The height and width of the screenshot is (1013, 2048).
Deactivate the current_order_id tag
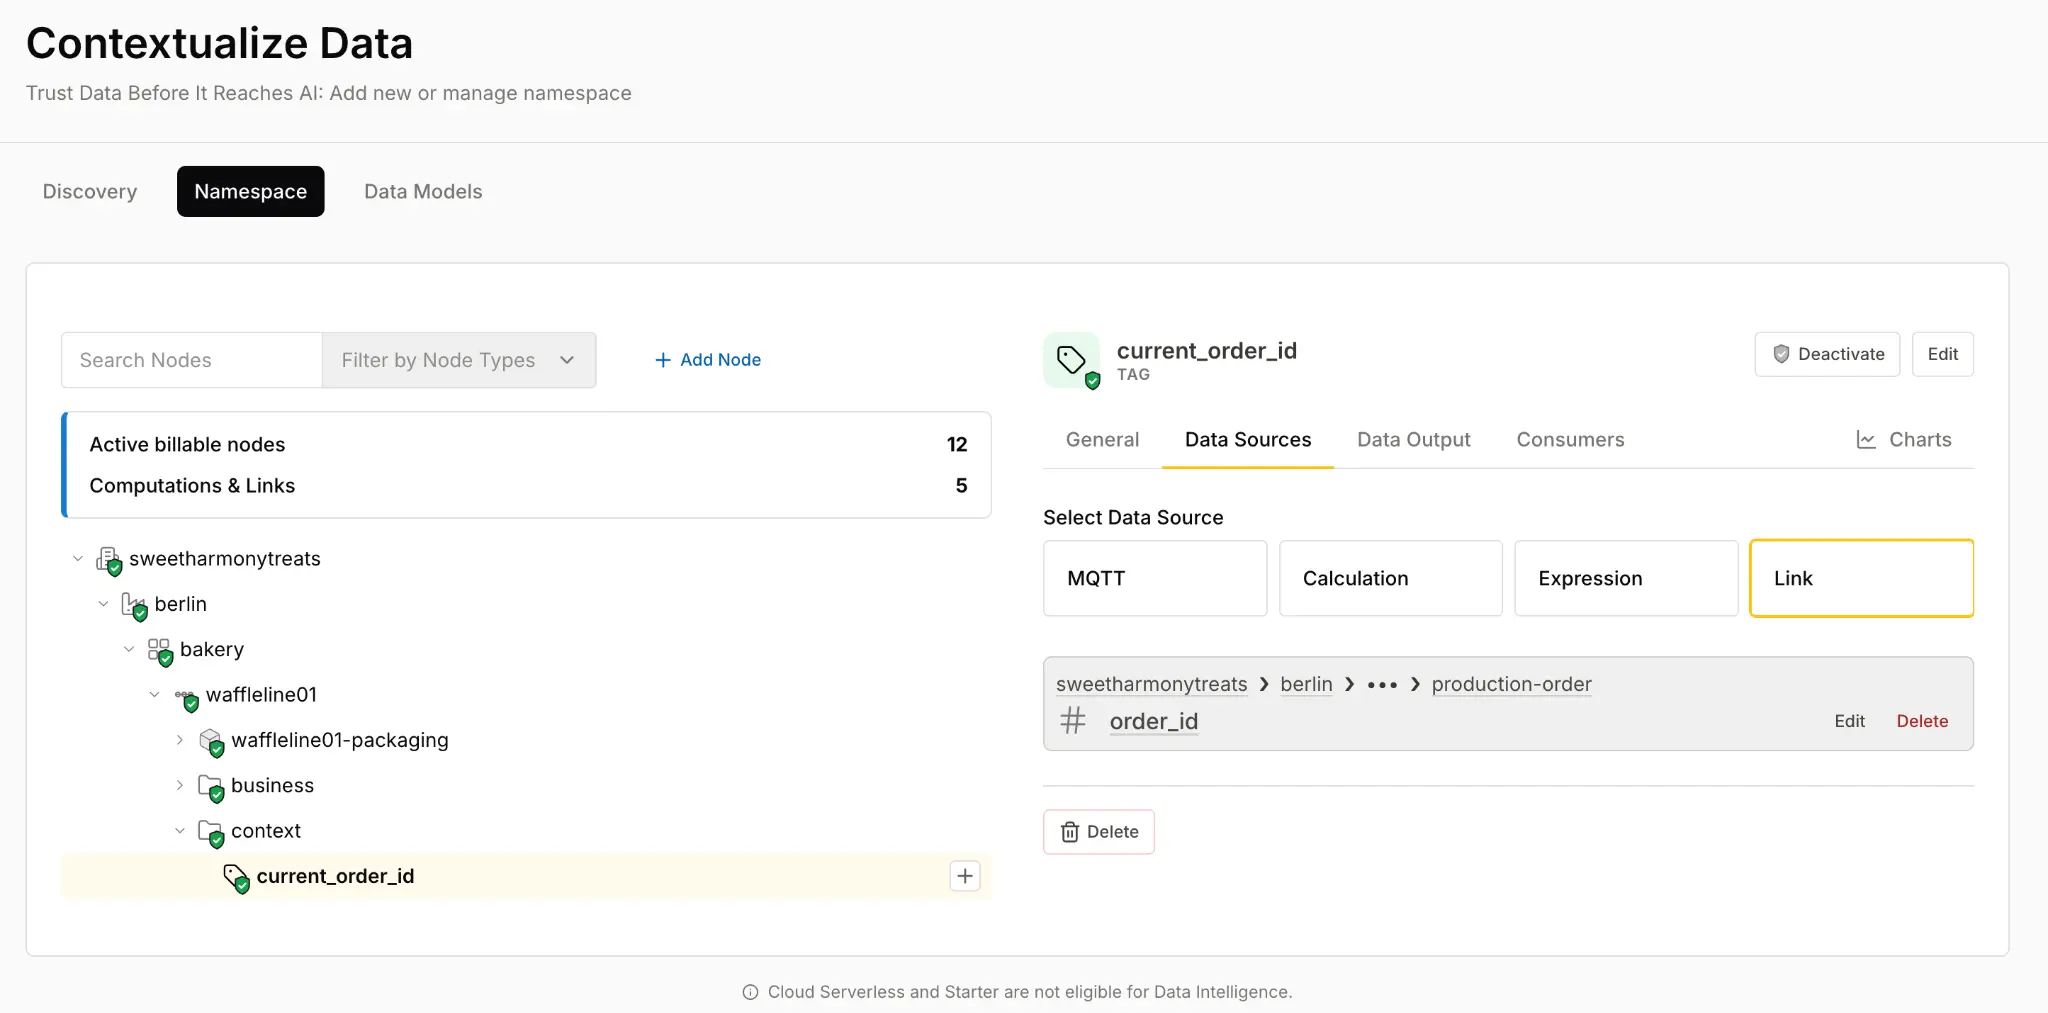tap(1827, 354)
